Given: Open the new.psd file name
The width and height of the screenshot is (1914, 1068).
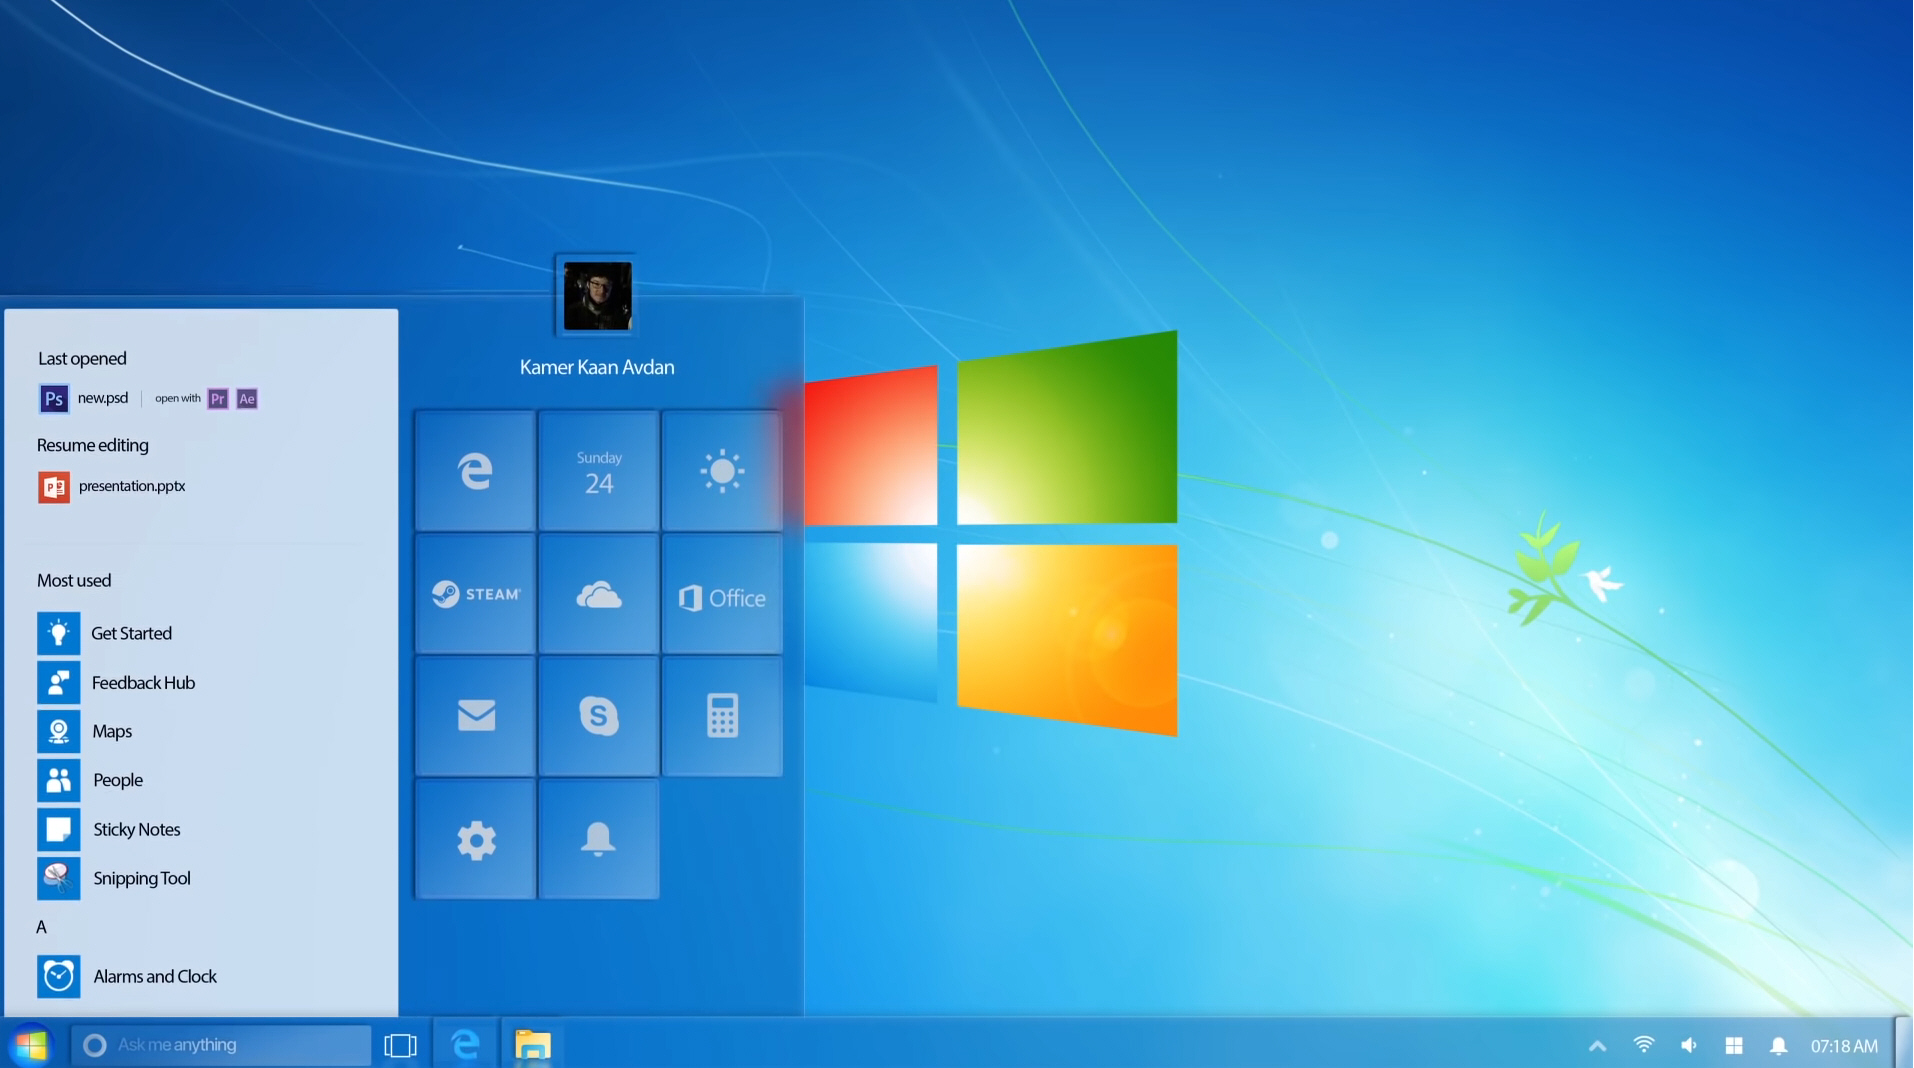Looking at the screenshot, I should 103,398.
